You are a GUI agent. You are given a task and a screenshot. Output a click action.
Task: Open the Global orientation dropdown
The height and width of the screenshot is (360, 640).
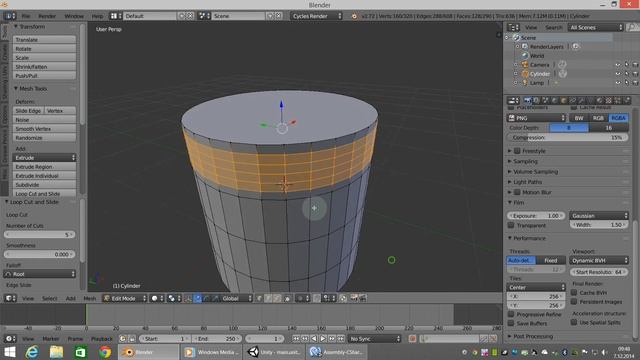(x=237, y=298)
